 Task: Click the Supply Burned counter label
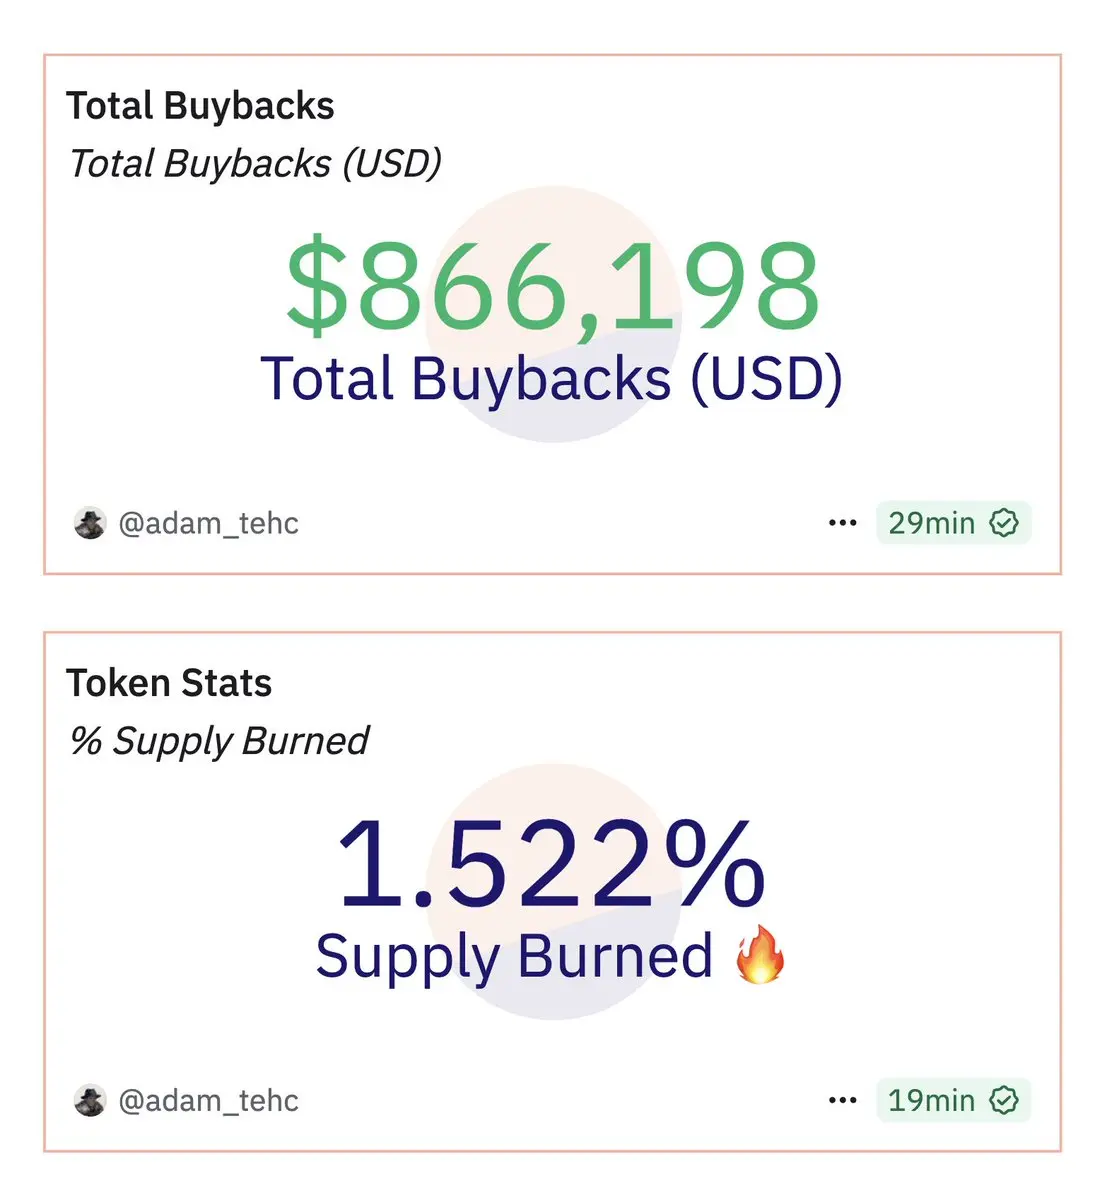(514, 957)
